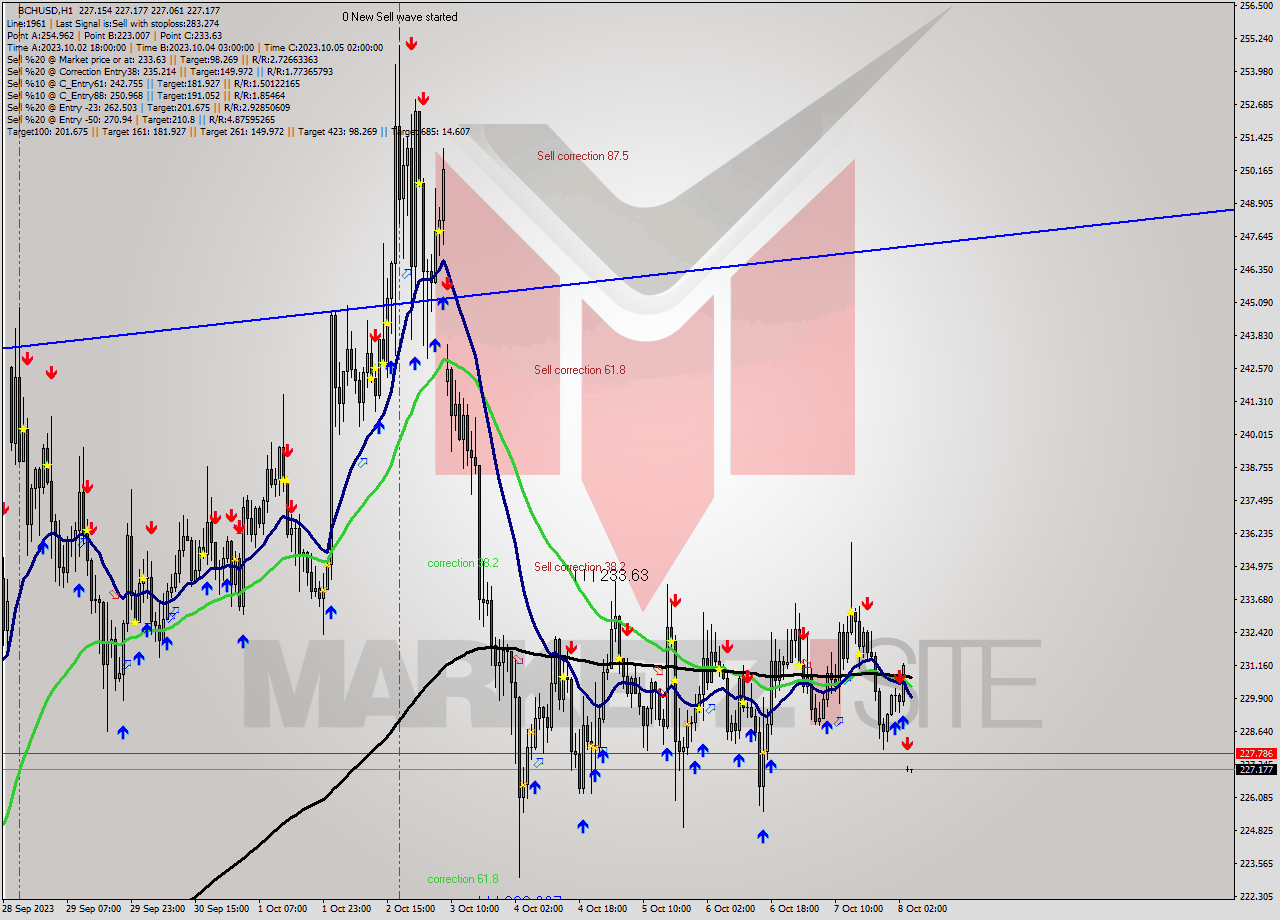Click the 248.905 price axis value

[1256, 203]
